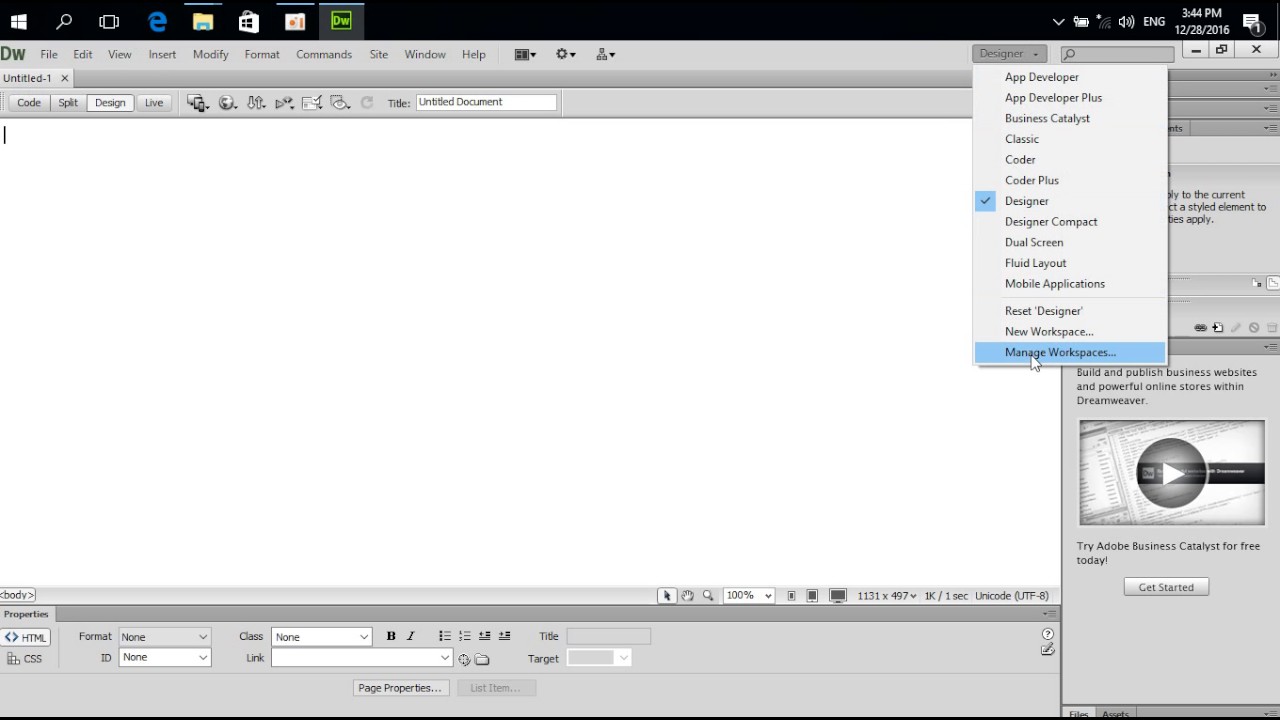This screenshot has width=1280, height=720.
Task: Switch to desktop size window icon
Action: click(x=838, y=596)
